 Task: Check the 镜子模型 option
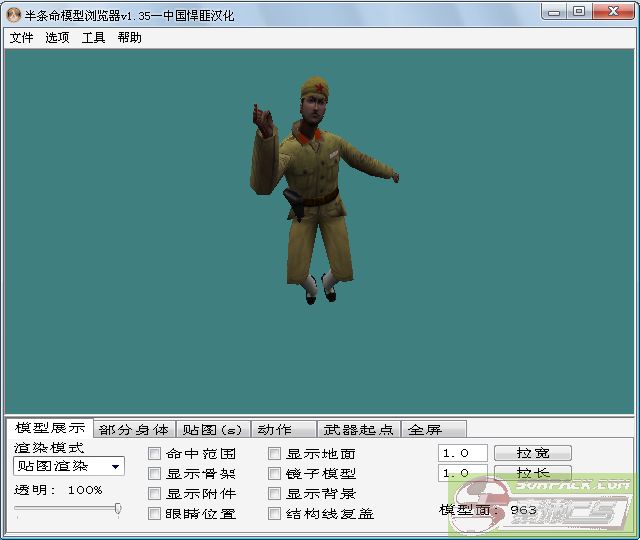coord(275,474)
